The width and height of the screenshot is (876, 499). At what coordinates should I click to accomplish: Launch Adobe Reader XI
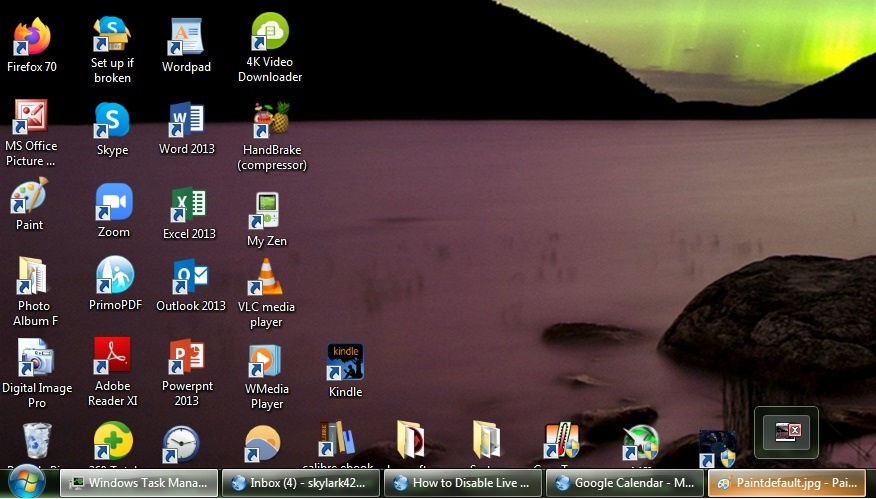point(112,372)
